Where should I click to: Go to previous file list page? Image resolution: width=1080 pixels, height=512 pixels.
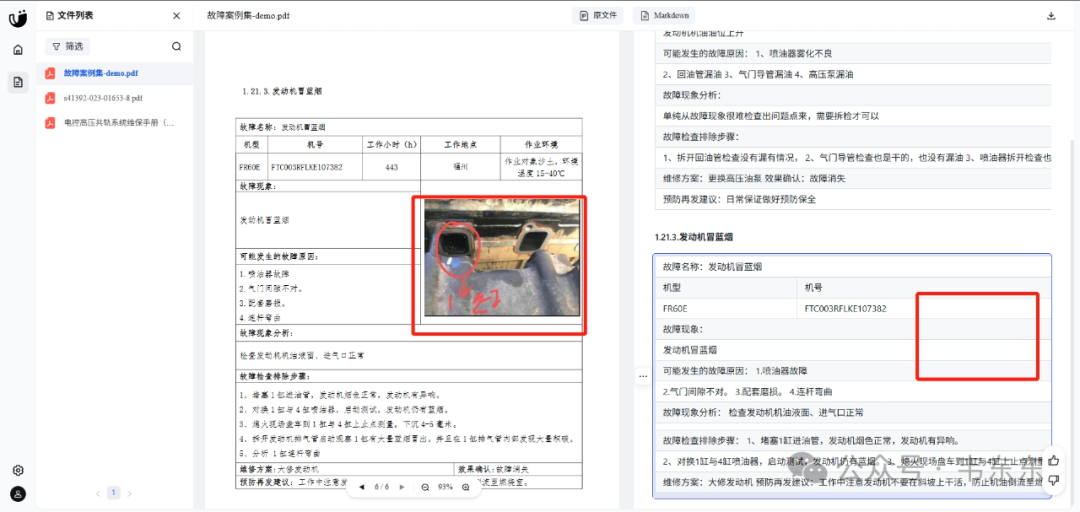click(98, 493)
